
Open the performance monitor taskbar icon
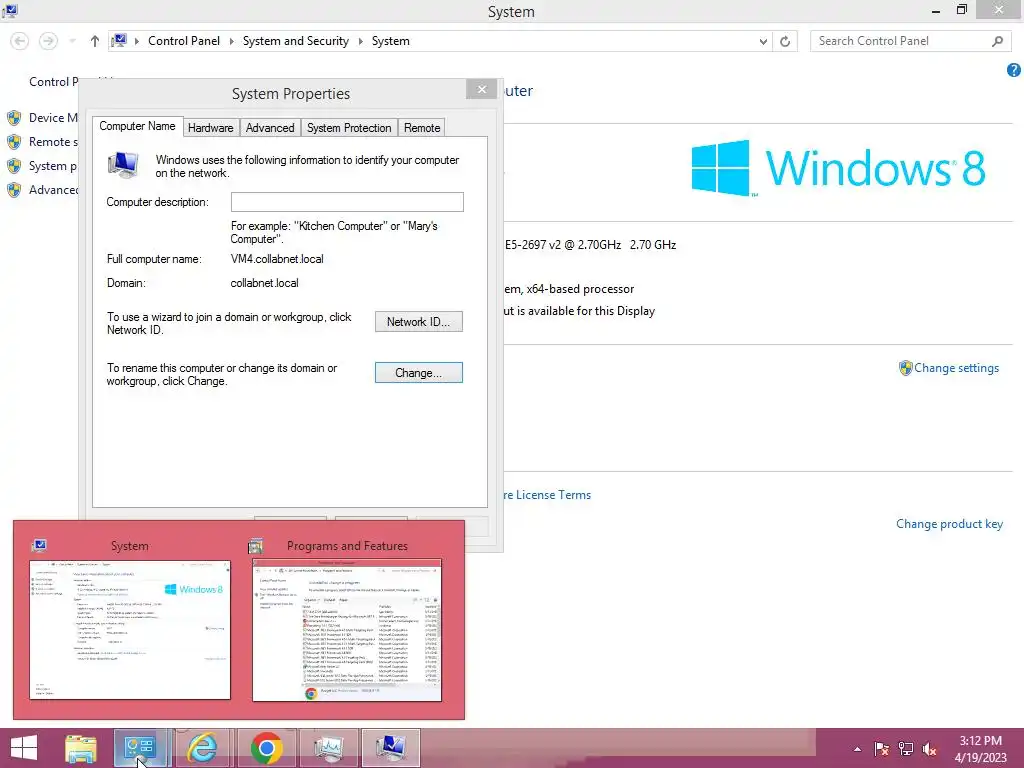coord(328,748)
